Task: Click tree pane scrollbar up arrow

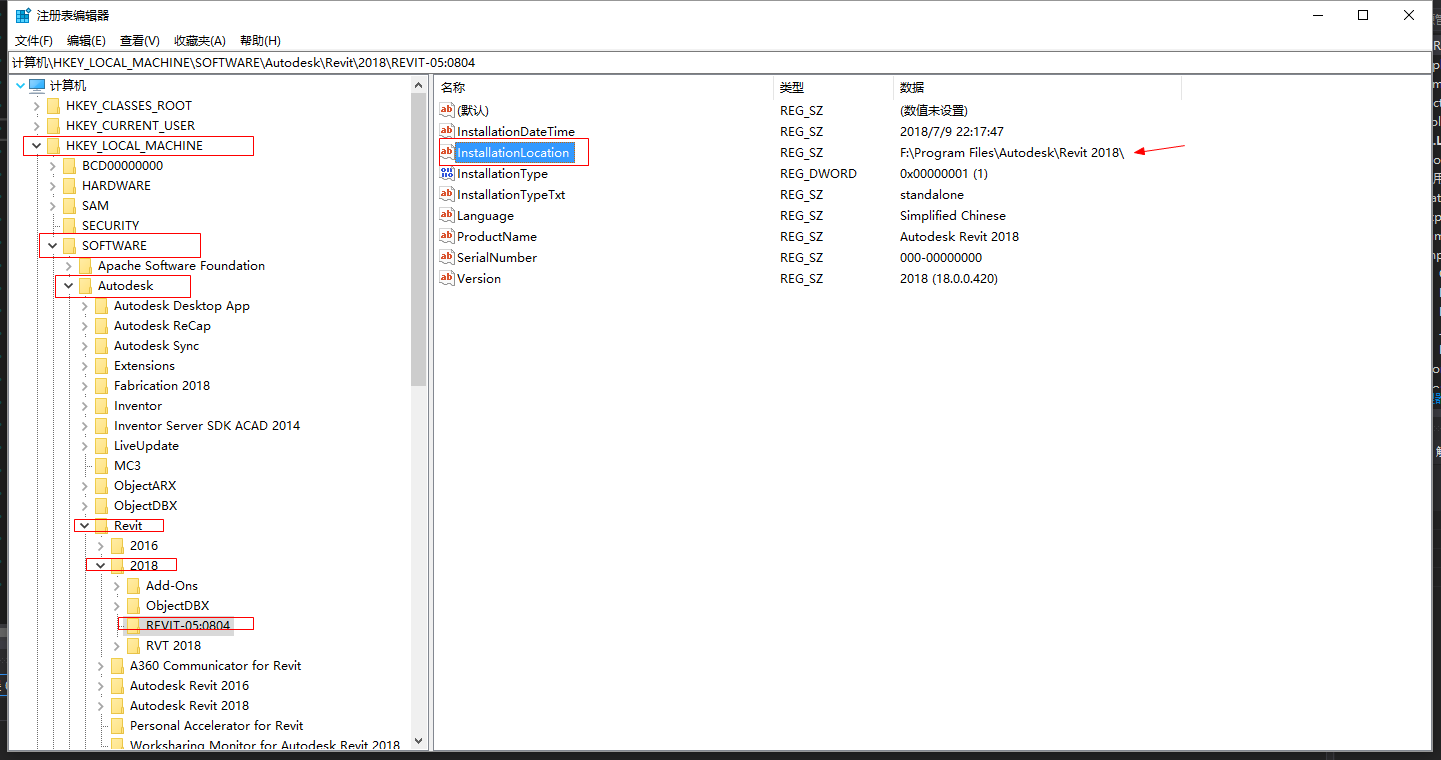Action: (419, 85)
